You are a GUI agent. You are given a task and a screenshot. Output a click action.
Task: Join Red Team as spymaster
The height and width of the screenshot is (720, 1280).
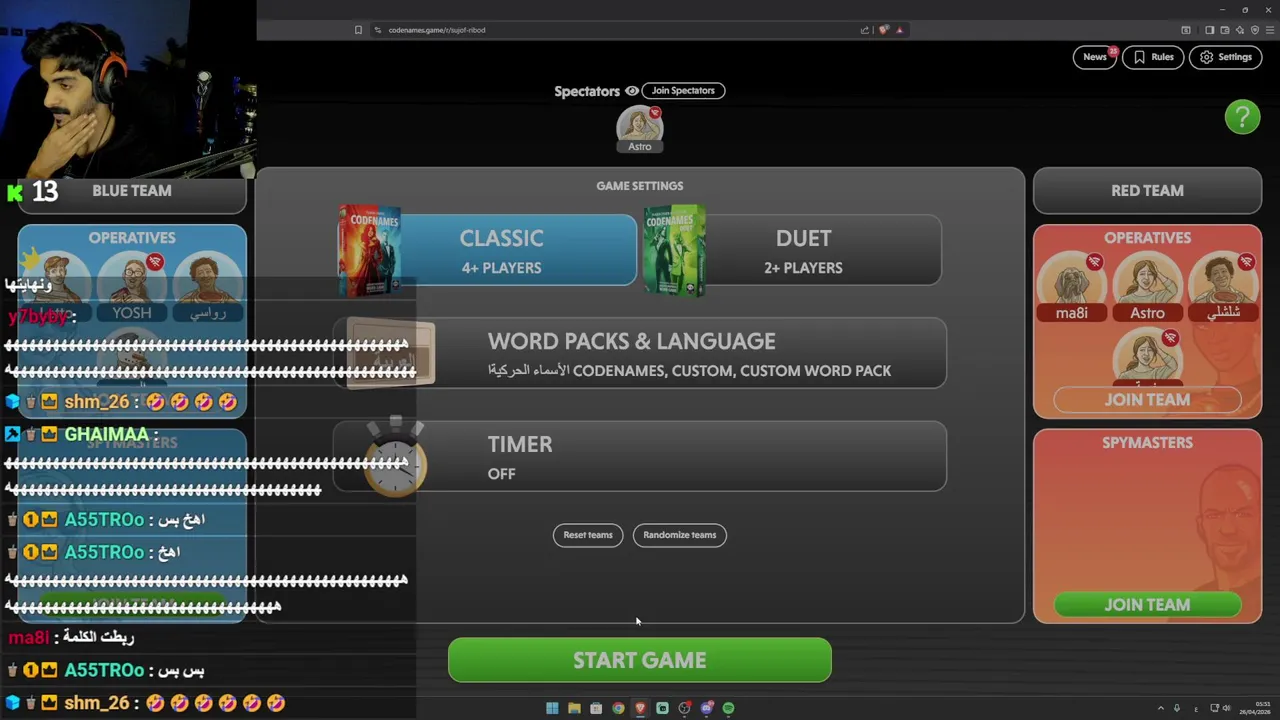tap(1147, 605)
